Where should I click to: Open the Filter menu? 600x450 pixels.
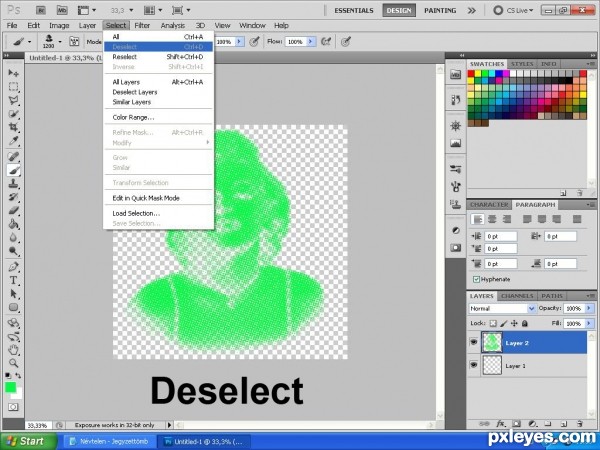click(142, 26)
